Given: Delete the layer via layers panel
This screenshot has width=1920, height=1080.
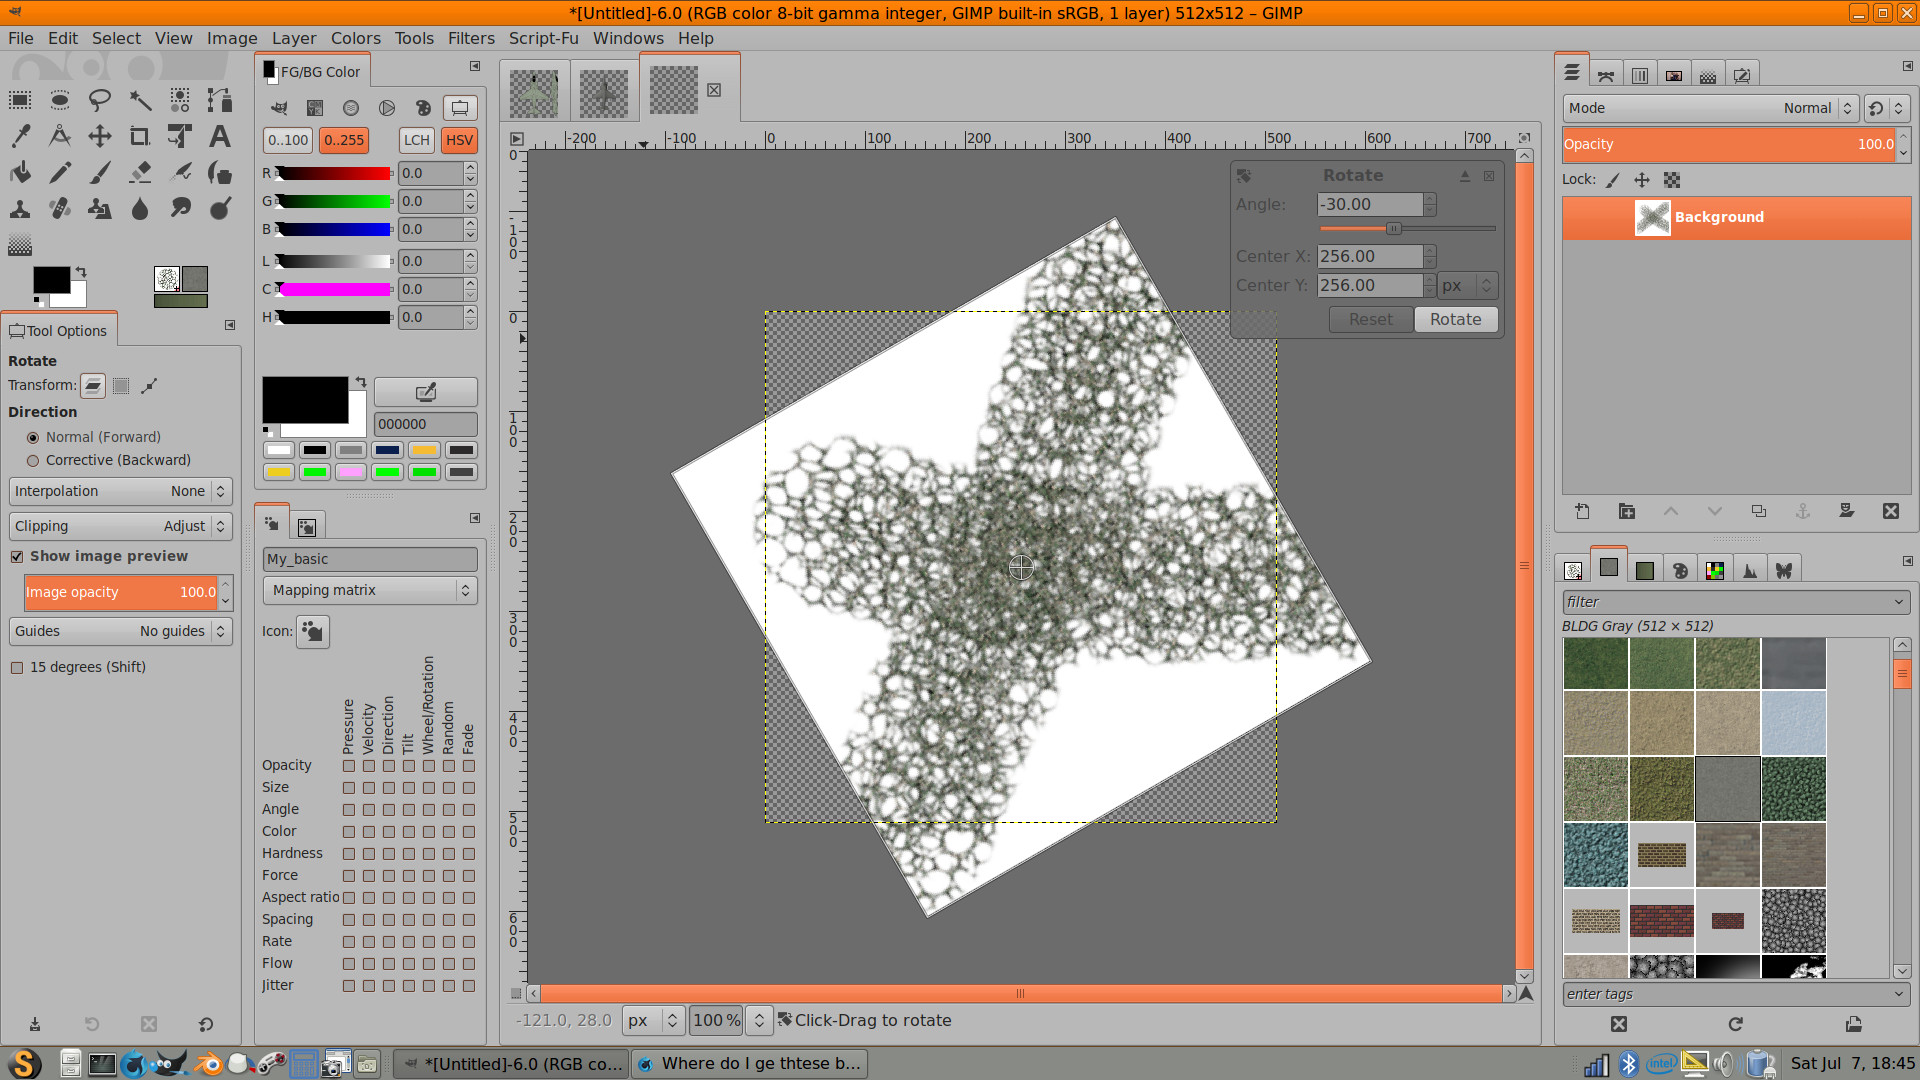Looking at the screenshot, I should click(x=1890, y=511).
